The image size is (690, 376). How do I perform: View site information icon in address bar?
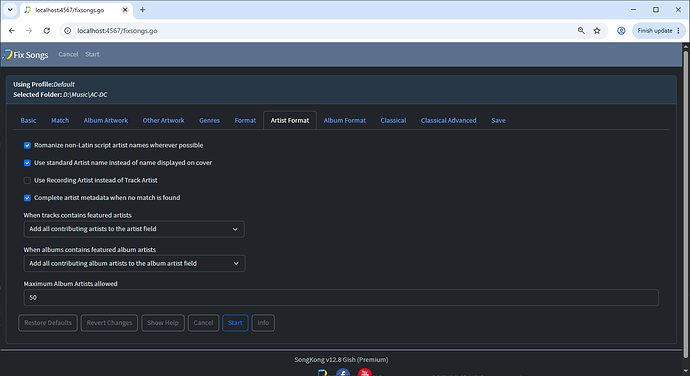67,31
